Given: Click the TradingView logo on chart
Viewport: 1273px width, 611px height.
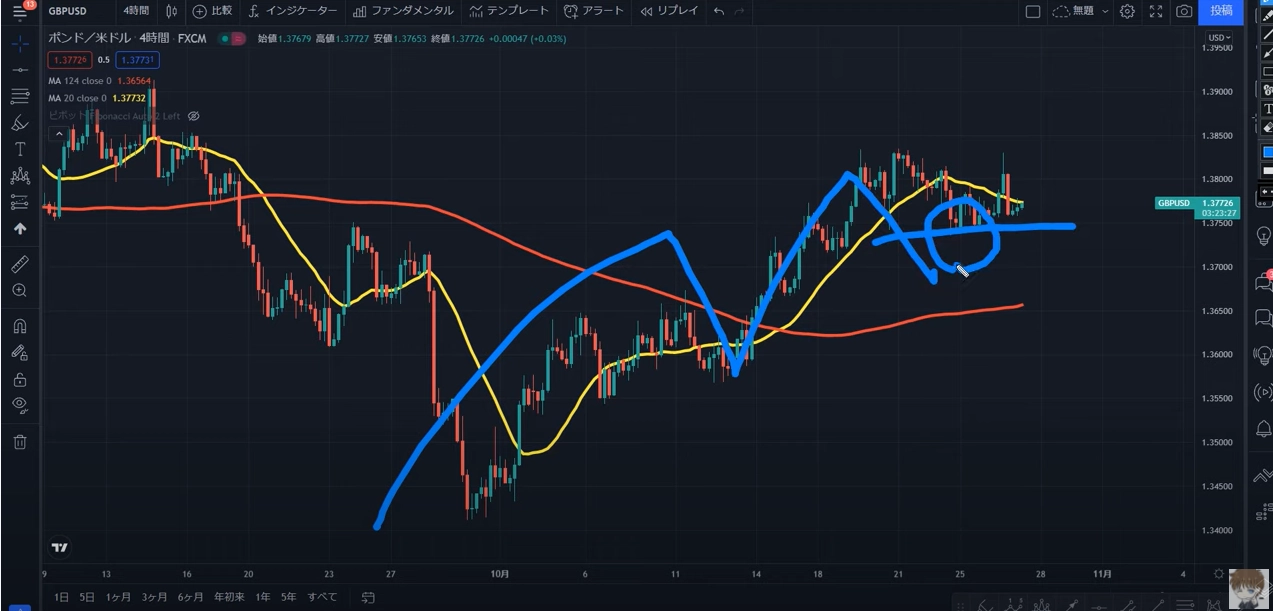Looking at the screenshot, I should pos(60,547).
